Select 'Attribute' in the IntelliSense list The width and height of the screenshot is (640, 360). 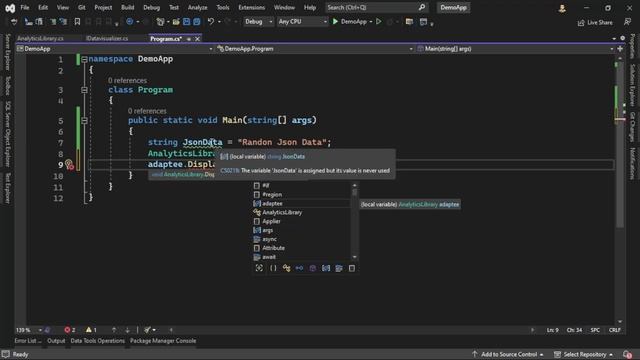[x=302, y=248]
